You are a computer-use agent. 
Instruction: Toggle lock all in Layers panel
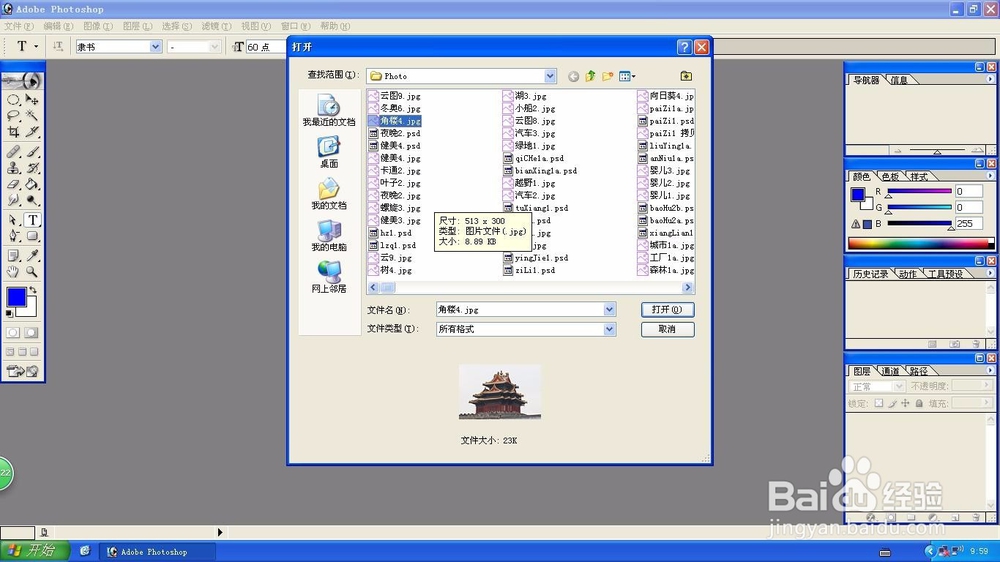click(919, 403)
